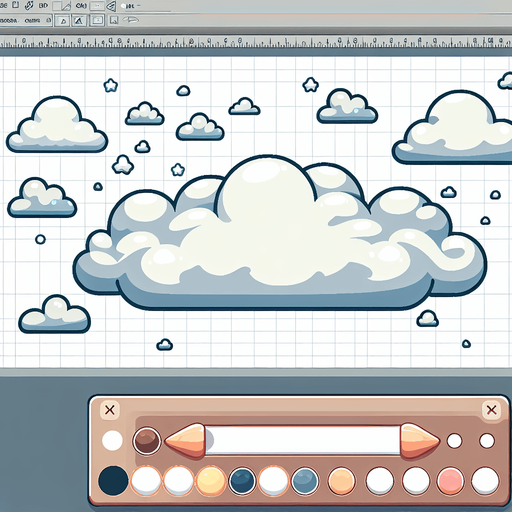Select the rectangle frame tool button

[x=97, y=20]
